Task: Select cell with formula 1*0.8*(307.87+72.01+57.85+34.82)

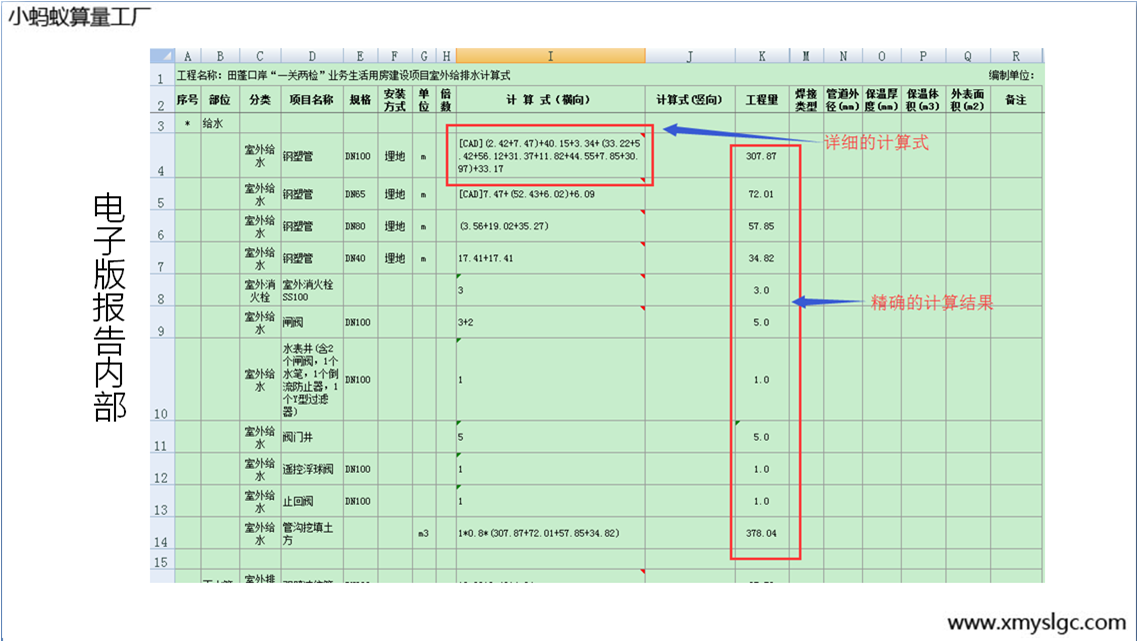Action: (x=550, y=533)
